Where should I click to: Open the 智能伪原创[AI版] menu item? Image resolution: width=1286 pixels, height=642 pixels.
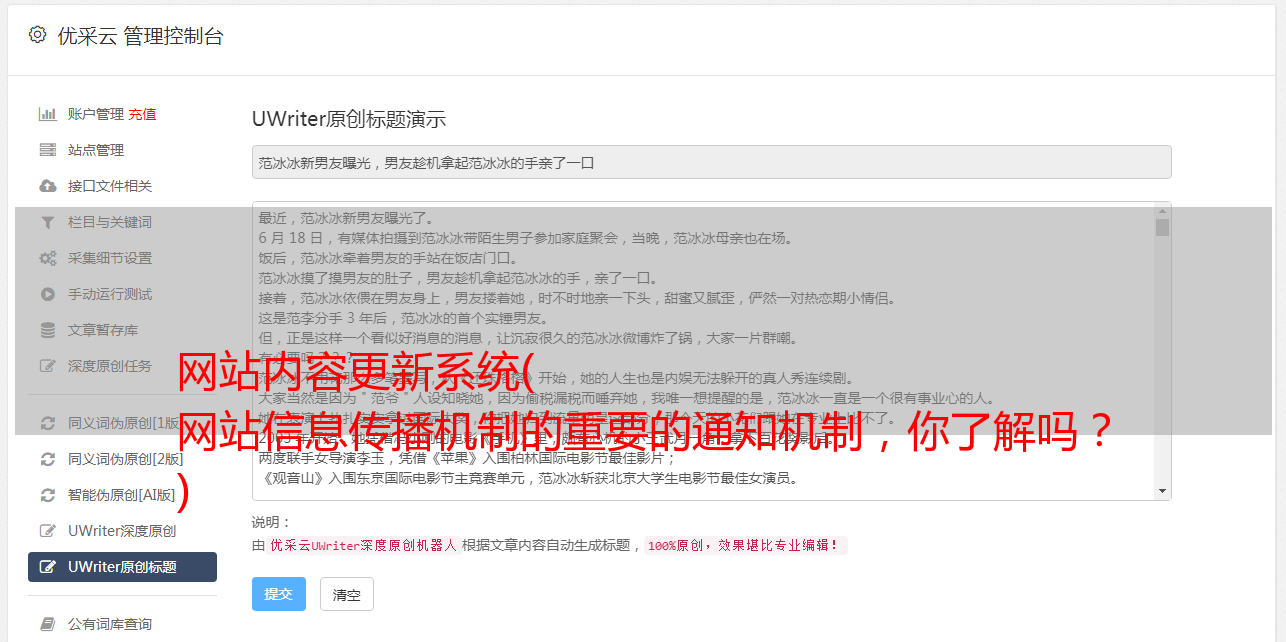pos(122,495)
